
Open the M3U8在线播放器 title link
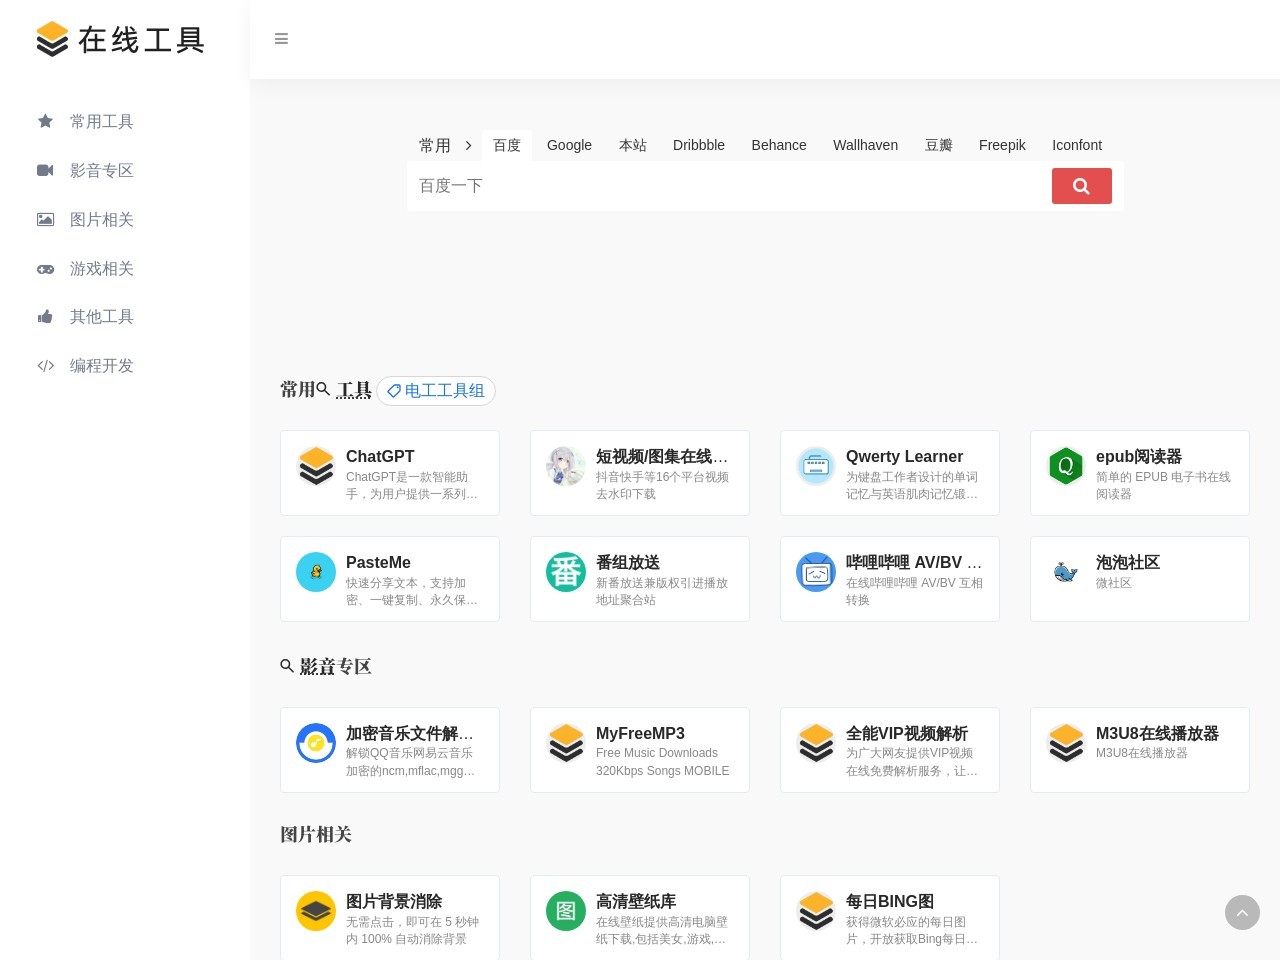coord(1157,733)
